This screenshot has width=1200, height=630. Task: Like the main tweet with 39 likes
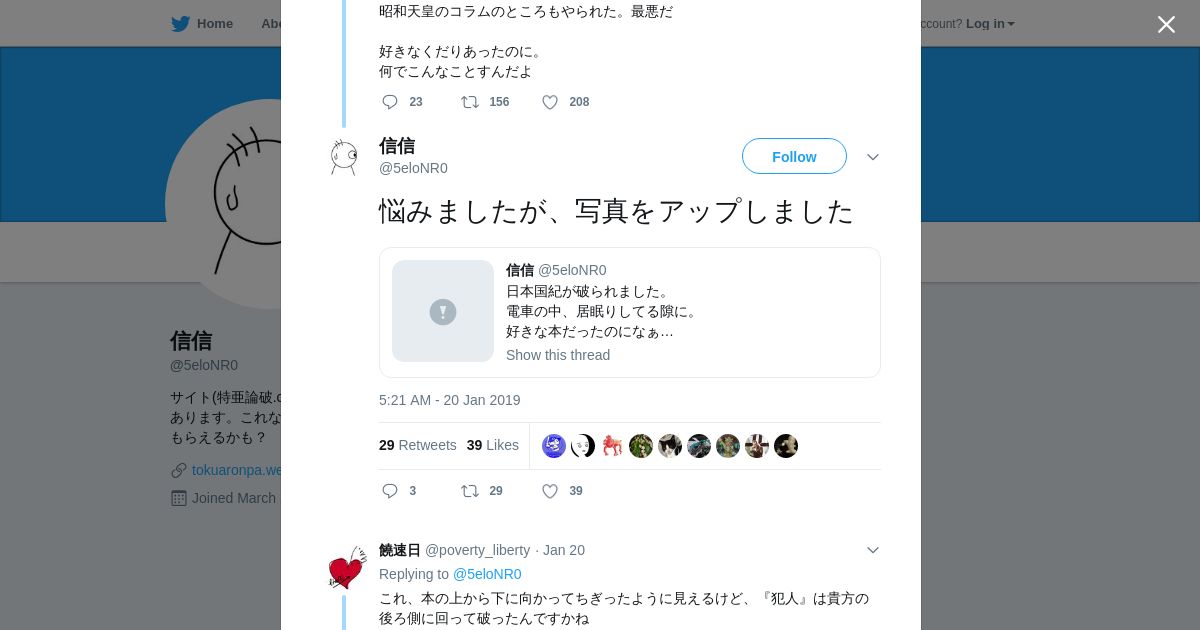(x=550, y=491)
